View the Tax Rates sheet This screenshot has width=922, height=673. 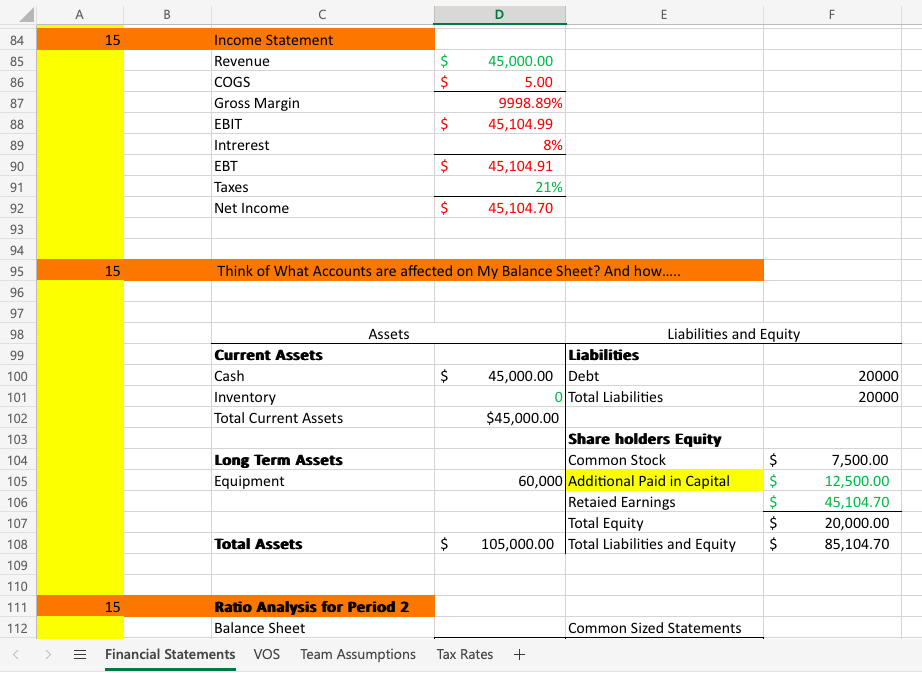point(464,654)
